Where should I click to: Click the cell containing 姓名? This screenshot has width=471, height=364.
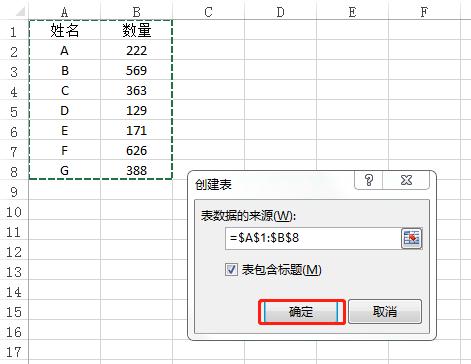(x=65, y=30)
